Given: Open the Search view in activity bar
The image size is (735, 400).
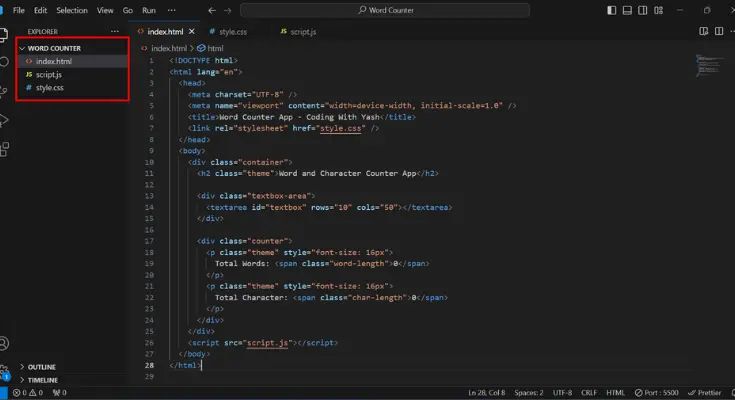Looking at the screenshot, I should point(4,62).
